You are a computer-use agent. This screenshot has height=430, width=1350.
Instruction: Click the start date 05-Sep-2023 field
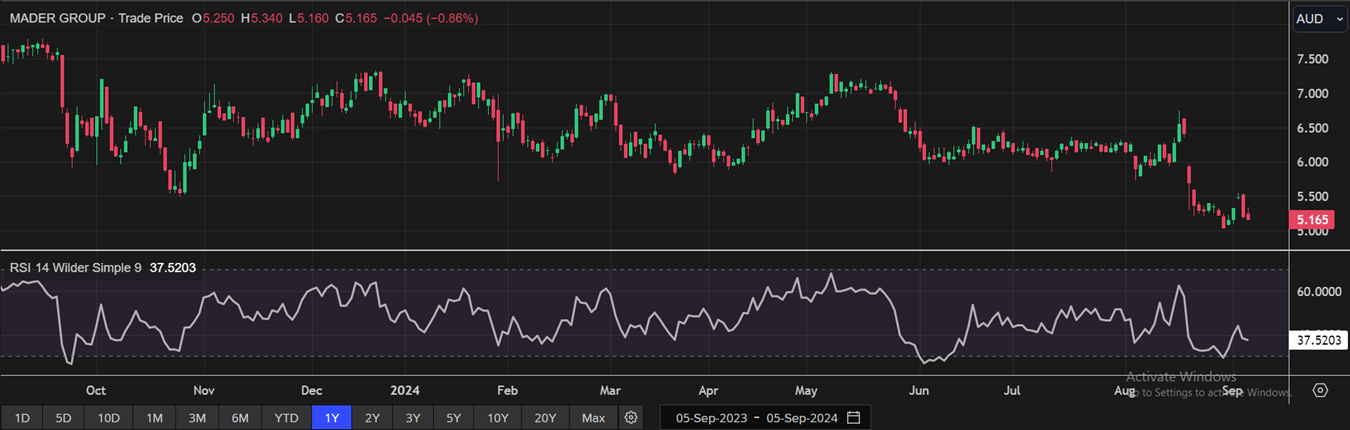pos(711,417)
